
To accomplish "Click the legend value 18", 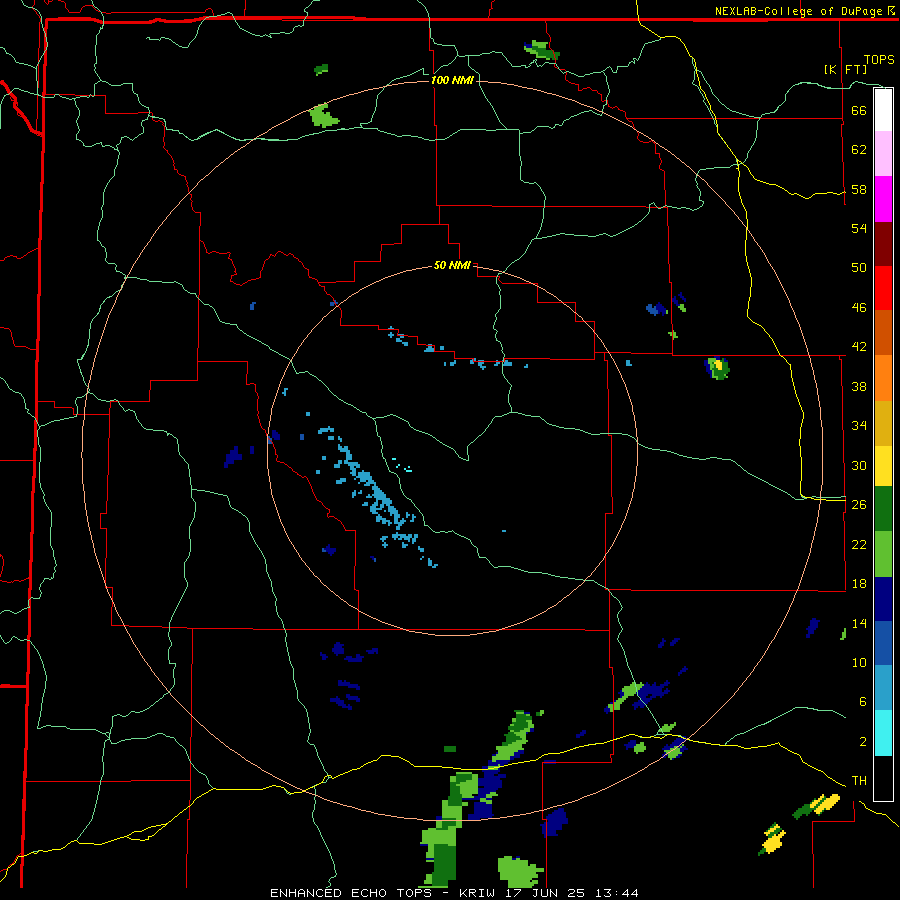I will (859, 584).
